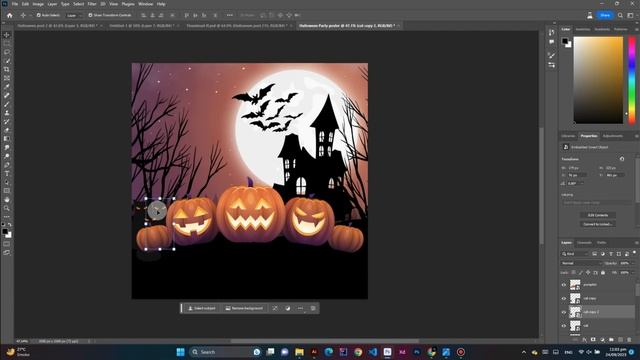Toggle the Auto-Select checkbox
640x360 pixels.
point(39,15)
